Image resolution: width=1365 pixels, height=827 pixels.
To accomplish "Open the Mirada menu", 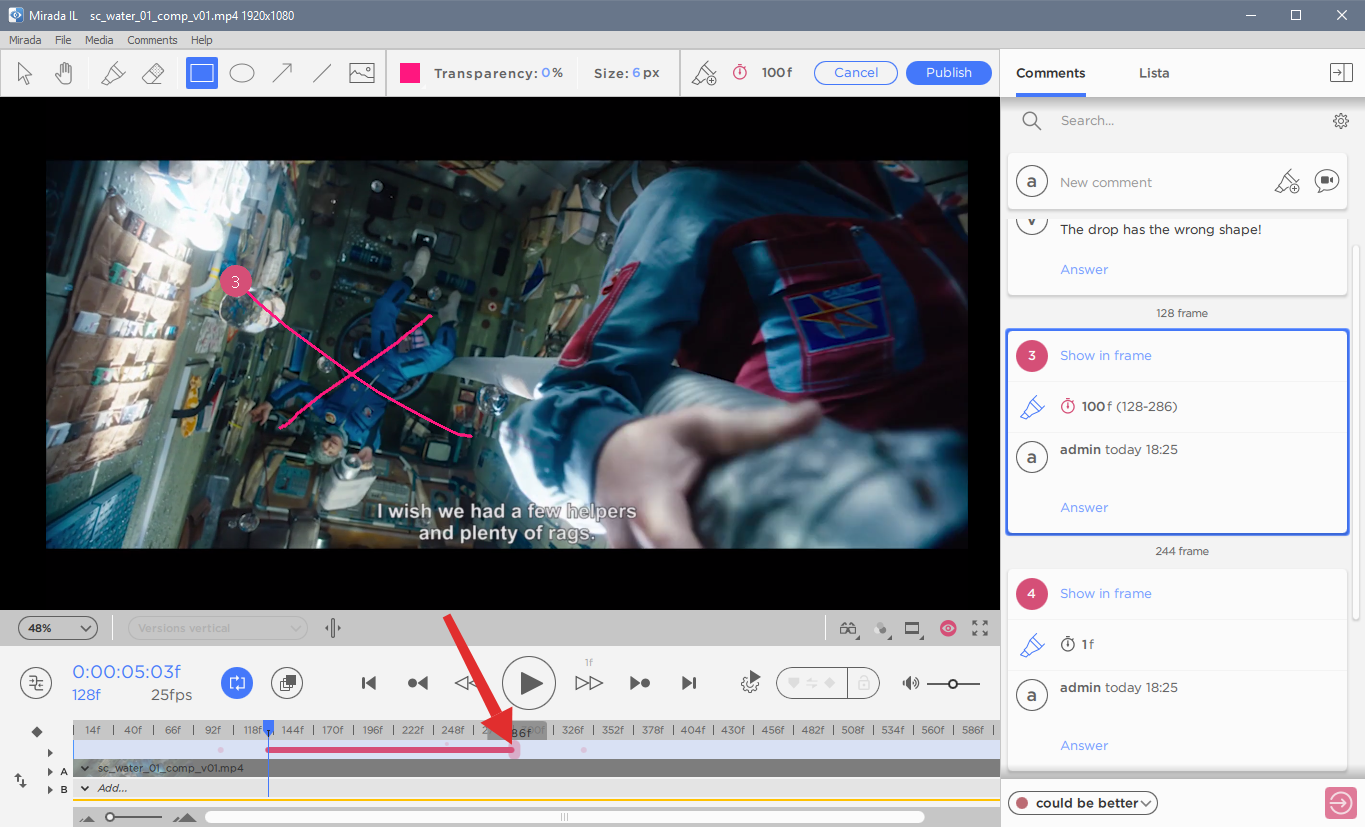I will (x=25, y=40).
